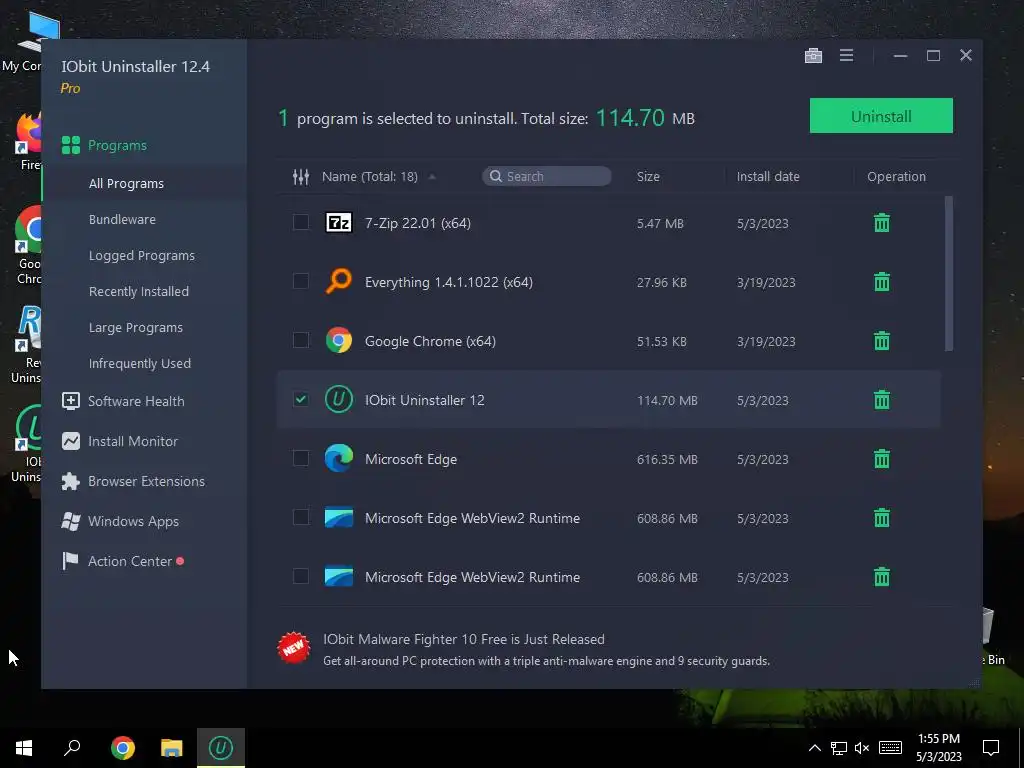Click the NEW badge on Malware Fighter banner

(x=293, y=647)
